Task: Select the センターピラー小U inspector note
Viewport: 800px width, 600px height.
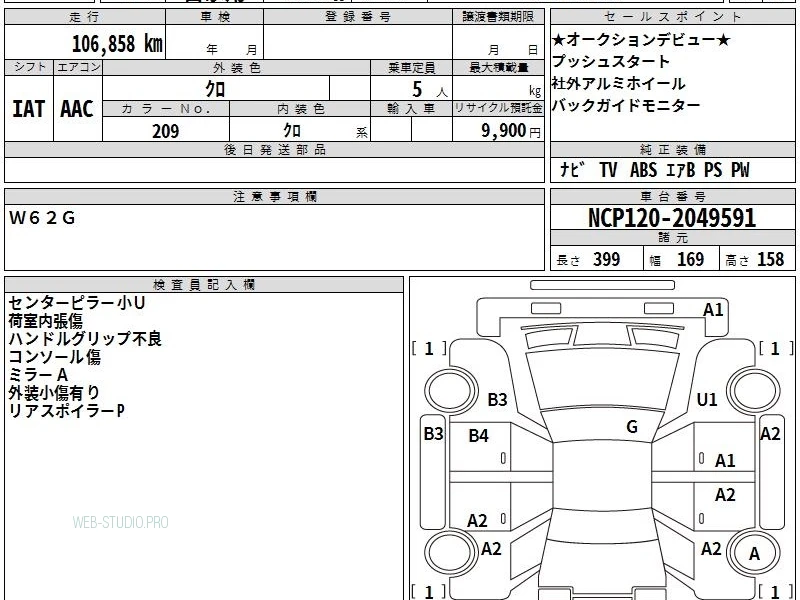Action: point(77,303)
